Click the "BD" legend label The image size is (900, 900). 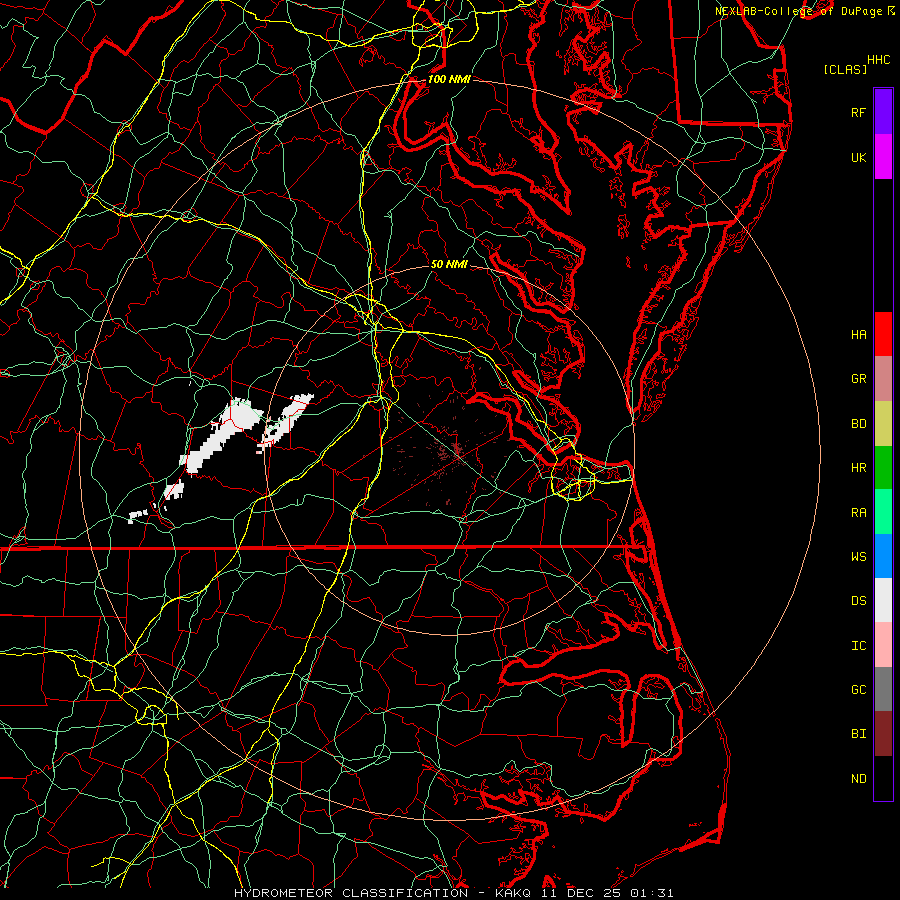[858, 424]
